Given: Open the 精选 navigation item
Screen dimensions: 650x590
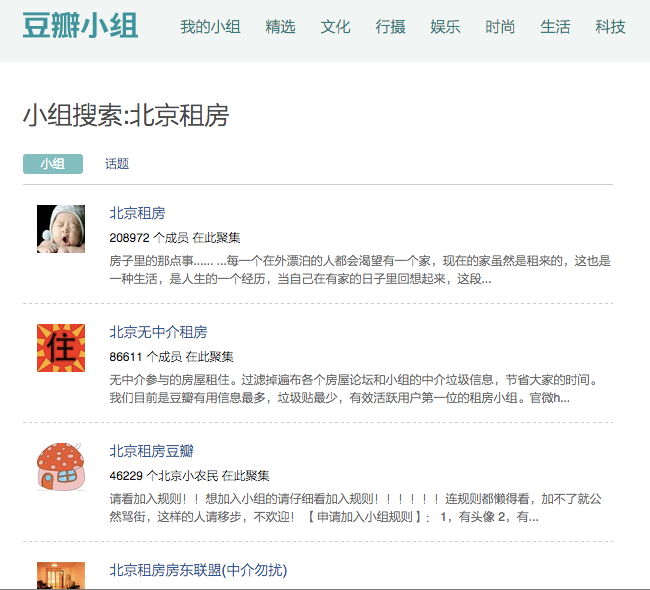Looking at the screenshot, I should (x=280, y=27).
